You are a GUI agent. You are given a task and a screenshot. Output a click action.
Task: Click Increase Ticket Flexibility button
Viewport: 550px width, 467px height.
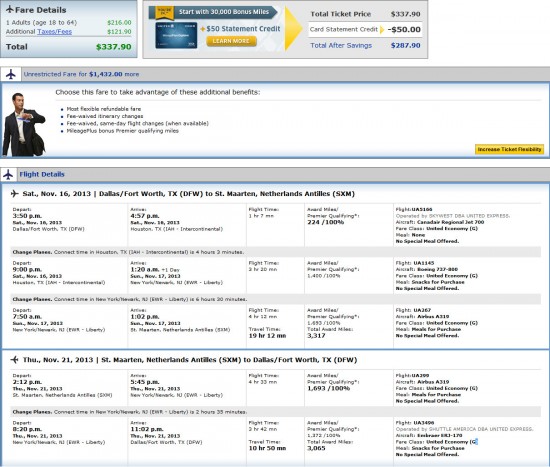tap(509, 149)
